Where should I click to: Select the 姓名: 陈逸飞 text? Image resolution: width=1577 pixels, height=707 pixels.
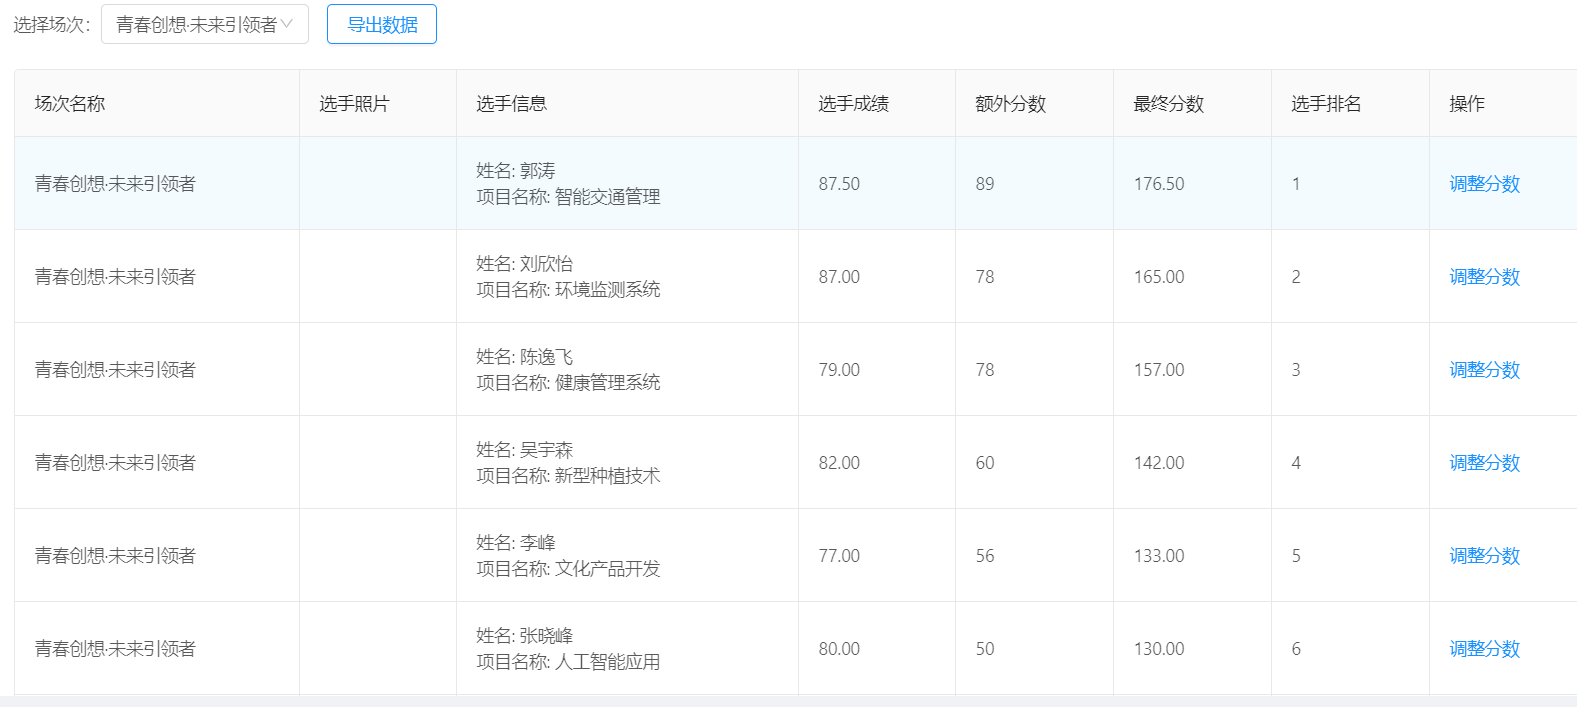click(x=525, y=357)
